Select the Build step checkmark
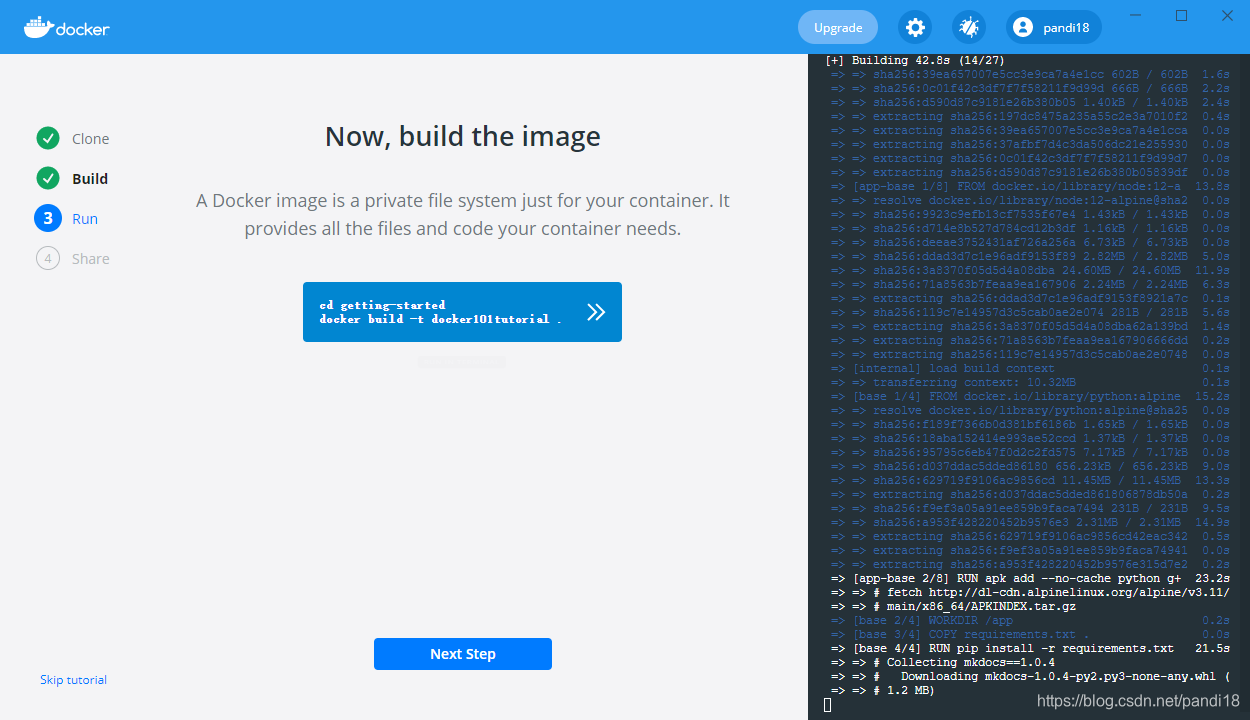The image size is (1250, 720). [48, 179]
